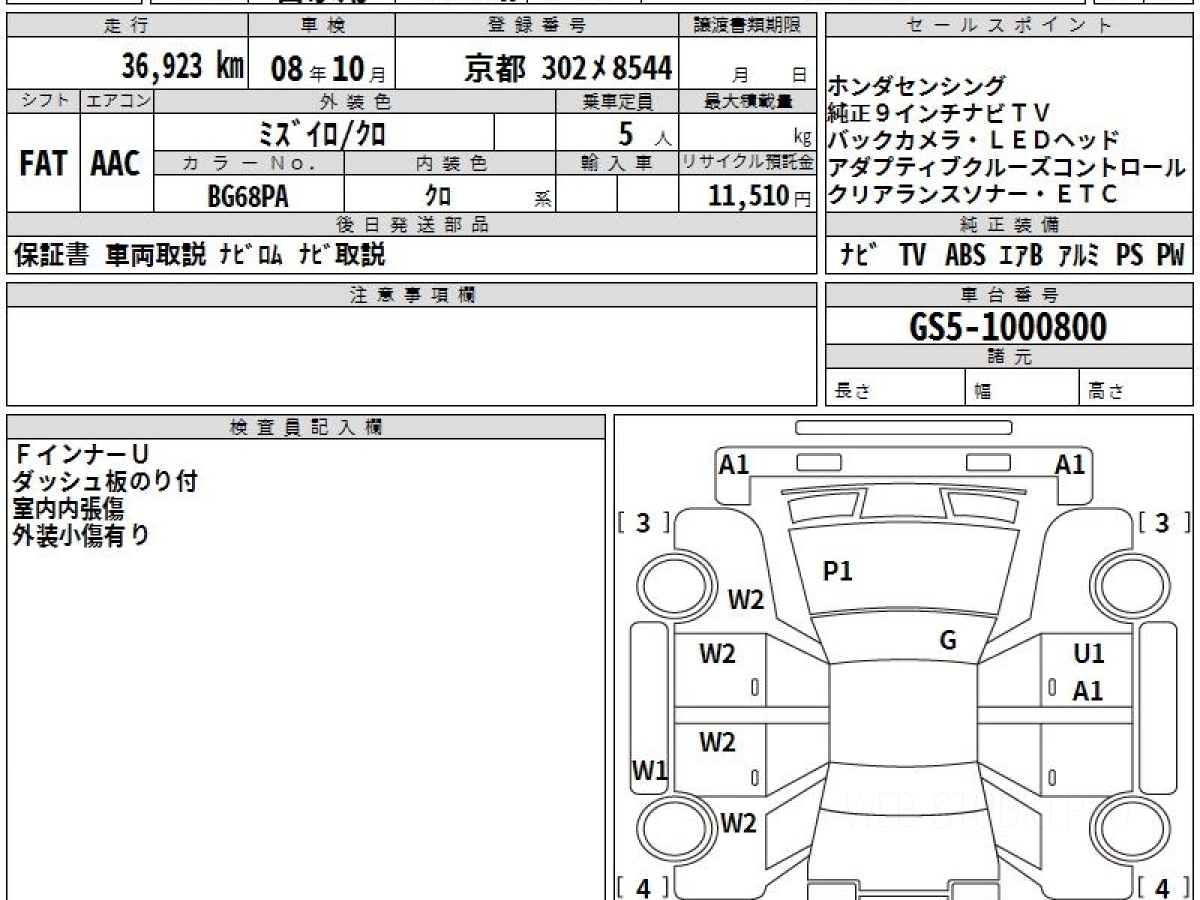This screenshot has height=900, width=1200.
Task: Click the lower-left tire circle in diagram
Action: pyautogui.click(x=670, y=827)
